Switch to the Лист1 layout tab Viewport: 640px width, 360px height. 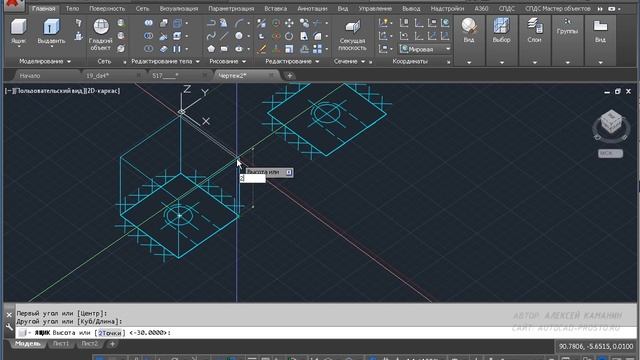coord(60,344)
